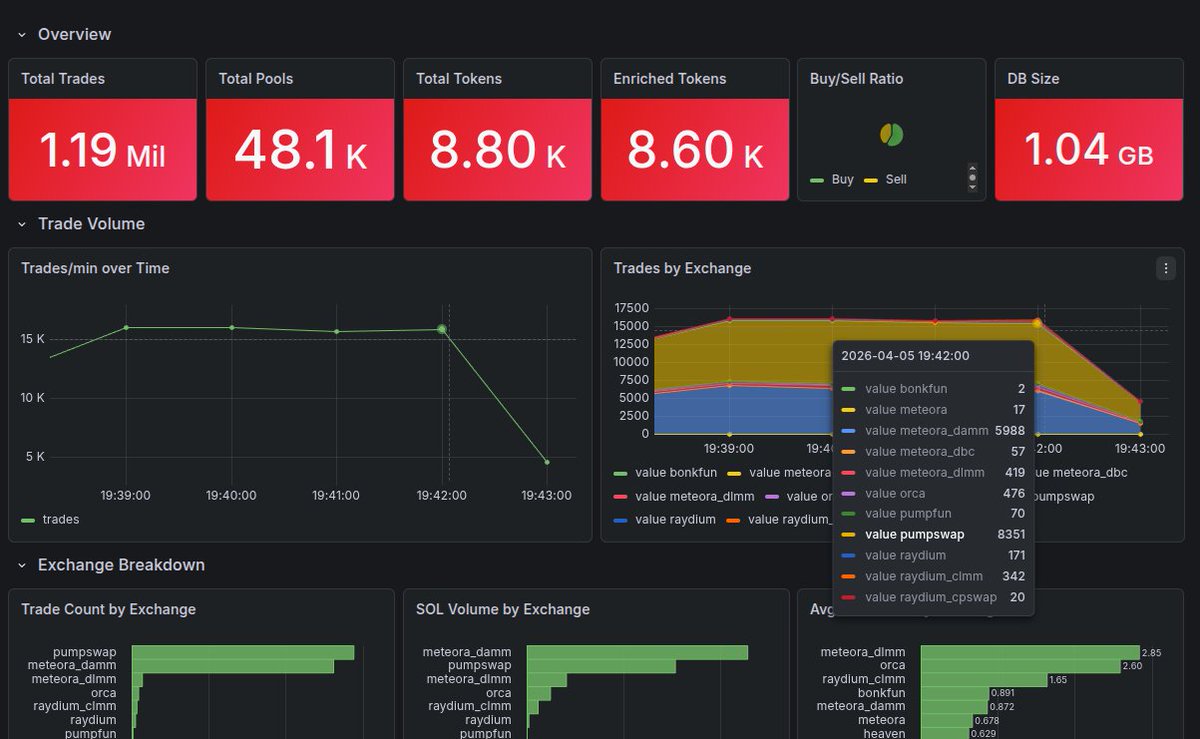
Task: Click the Trades/min over Time panel title
Action: coord(96,268)
